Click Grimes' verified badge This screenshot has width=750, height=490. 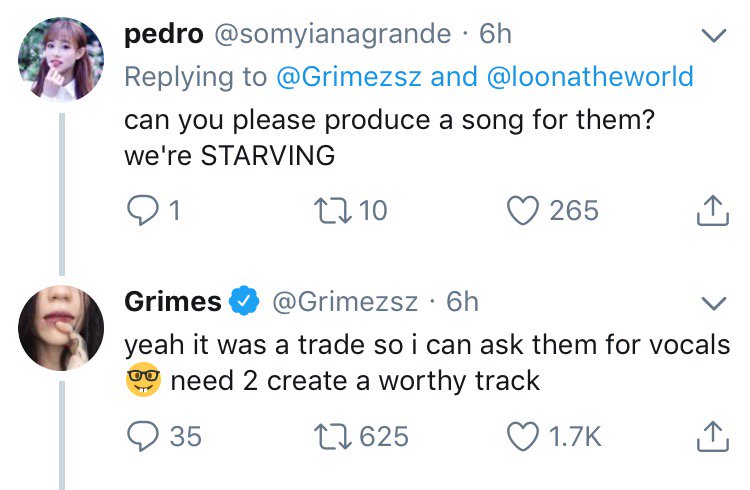click(245, 301)
